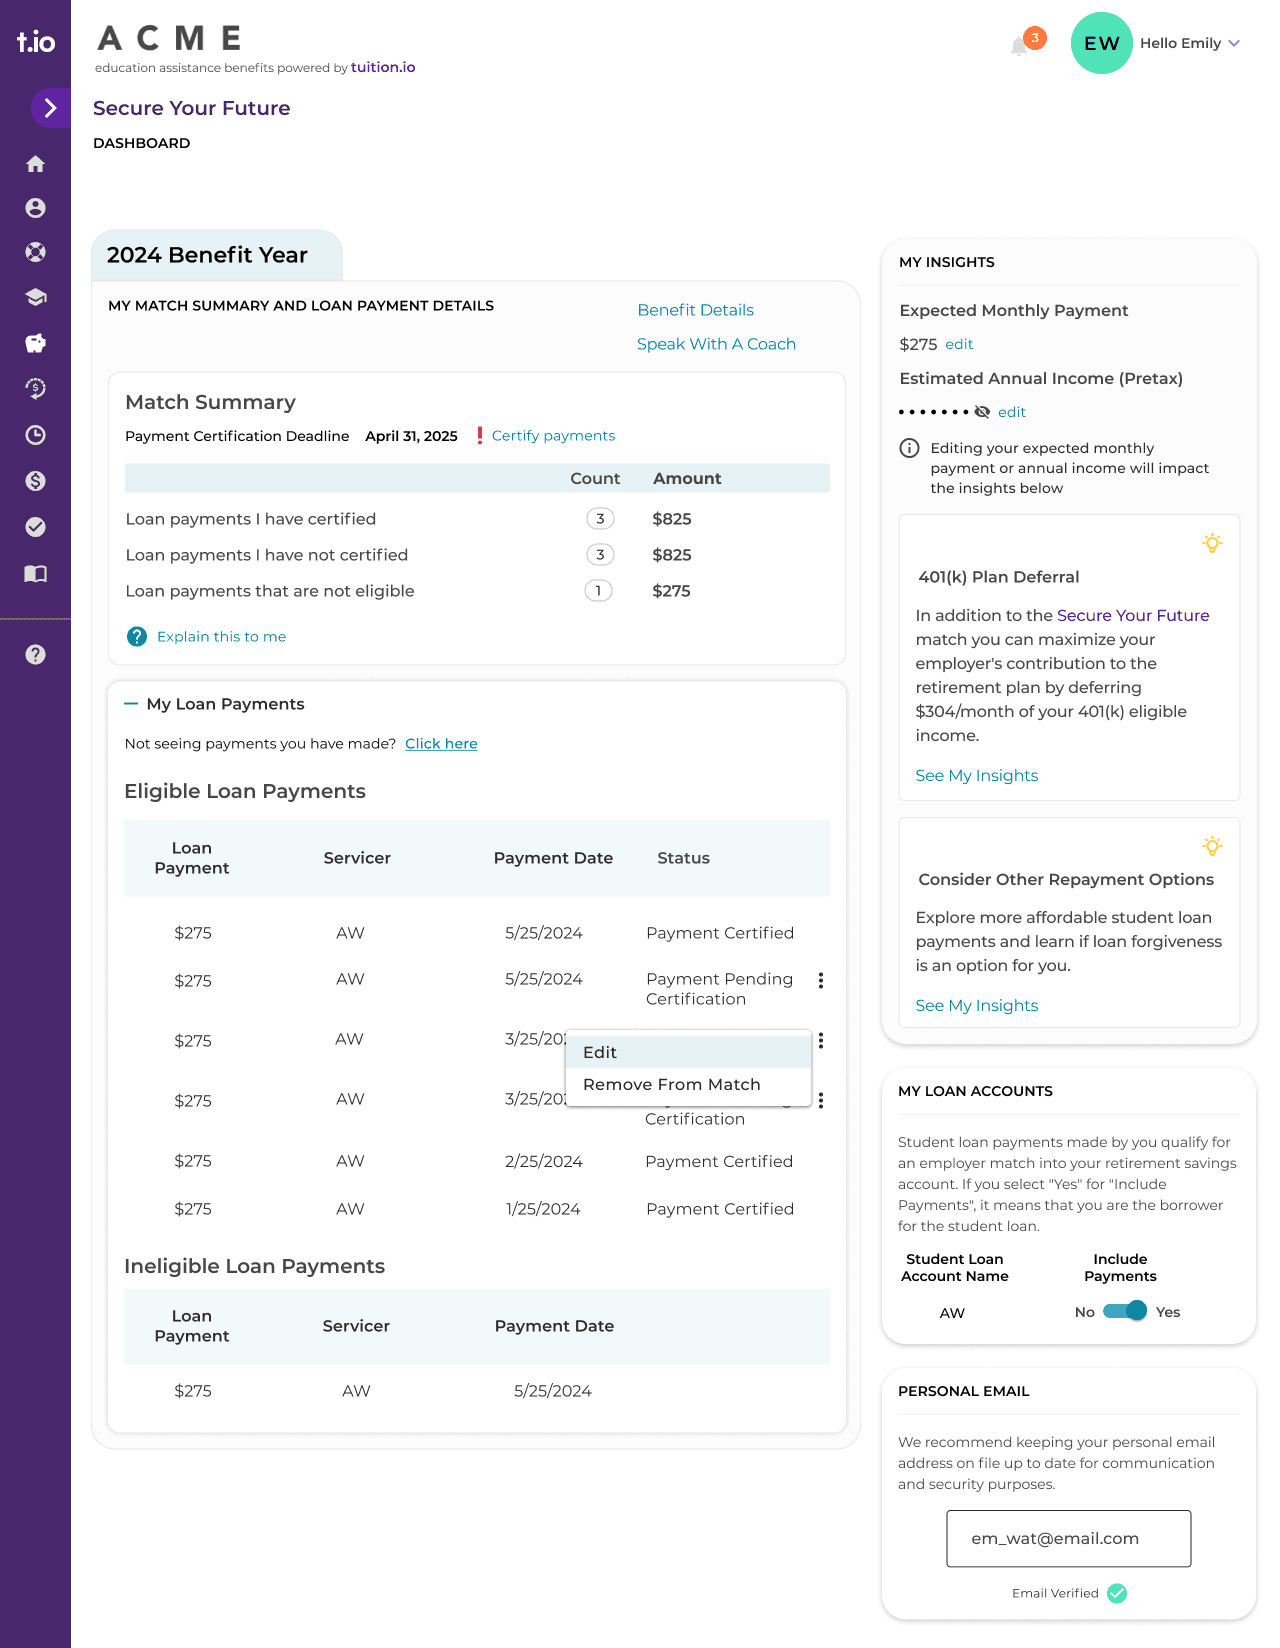Click the t.io logo
This screenshot has width=1280, height=1648.
(36, 42)
